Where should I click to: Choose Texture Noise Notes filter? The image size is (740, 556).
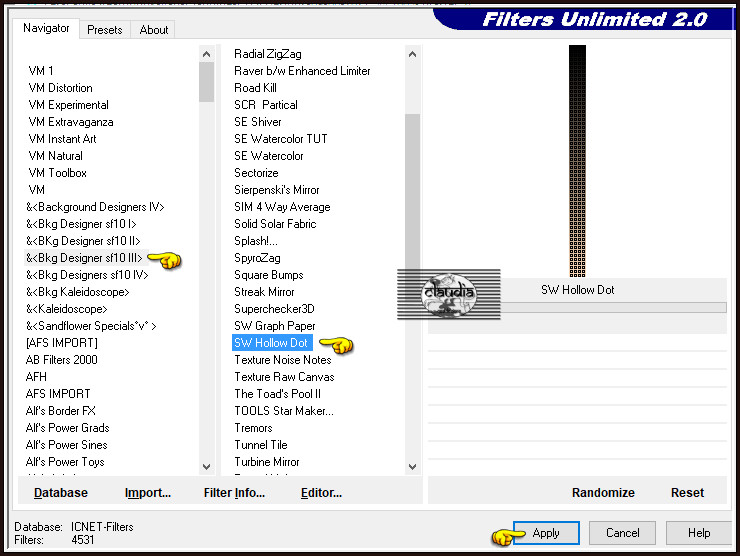[x=283, y=360]
